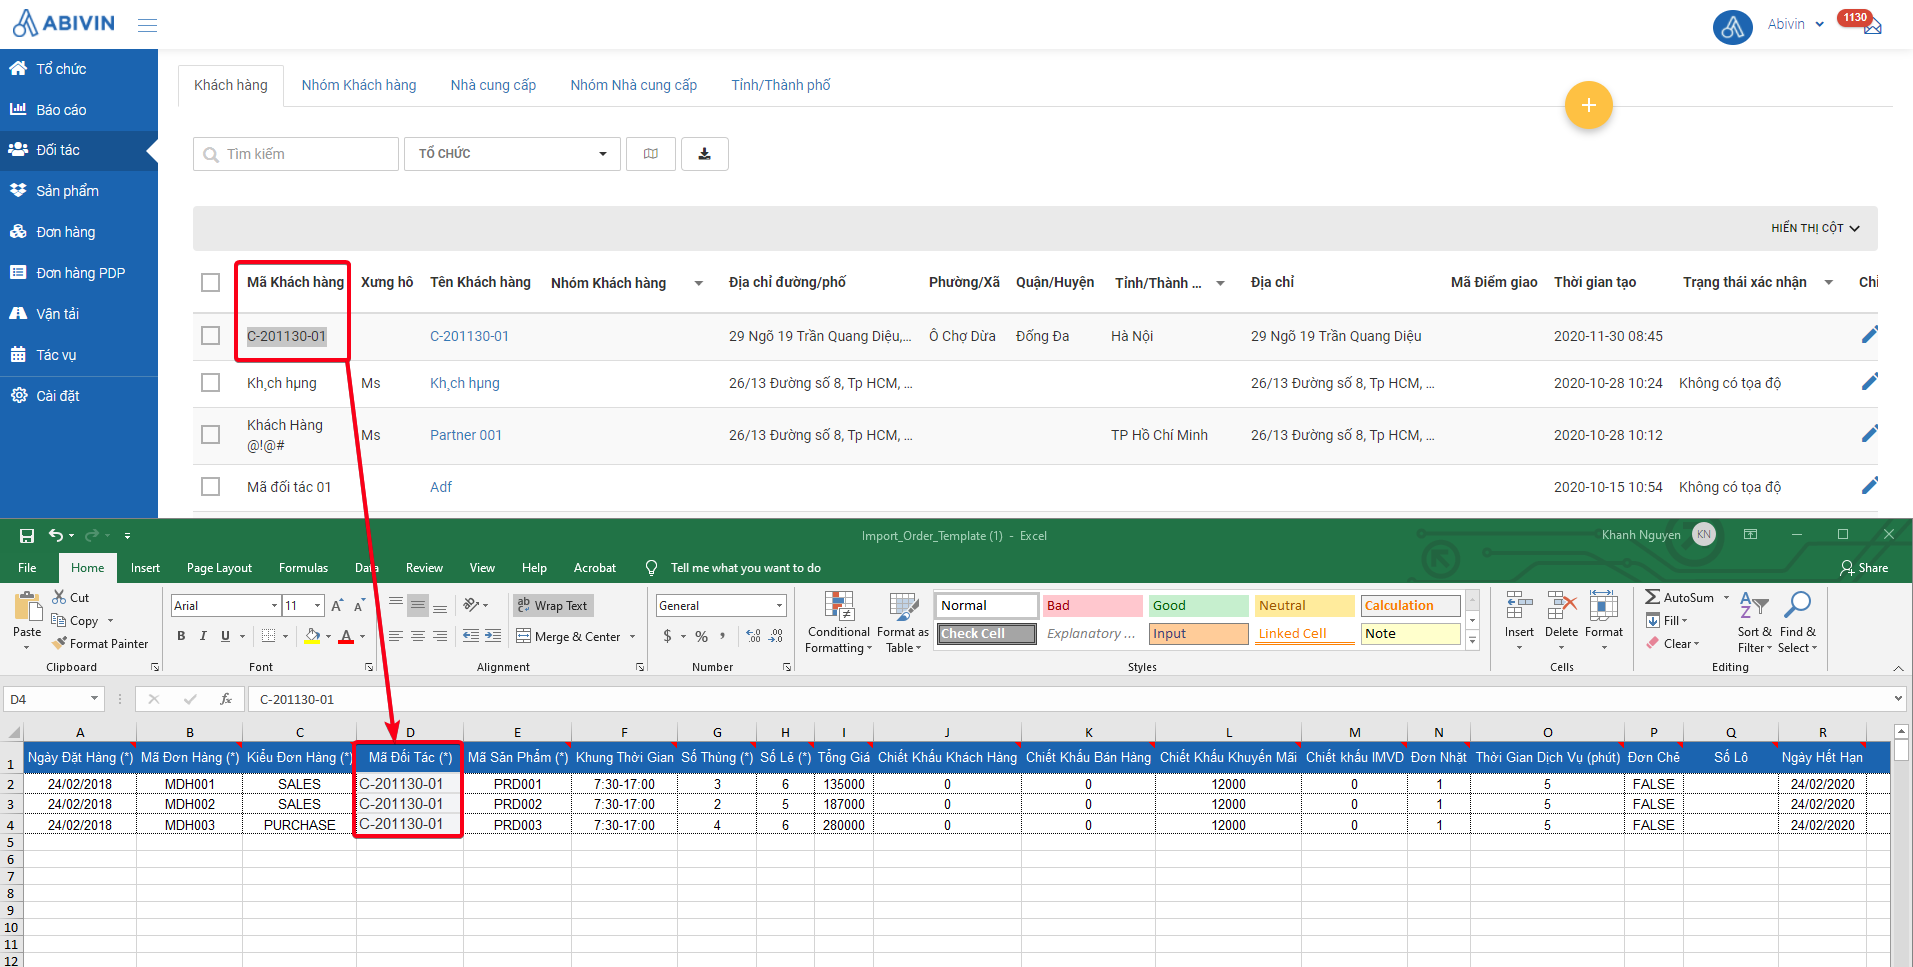Click Format as Table in Excel
1913x967 pixels.
[903, 622]
